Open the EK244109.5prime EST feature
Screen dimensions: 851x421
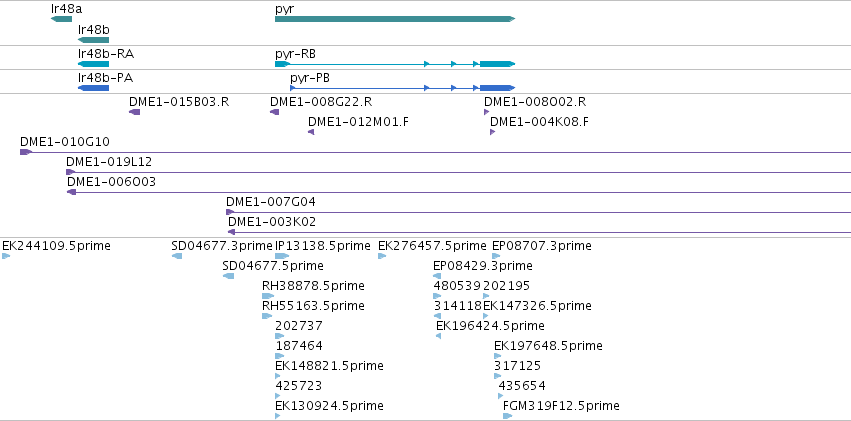(x=6, y=256)
